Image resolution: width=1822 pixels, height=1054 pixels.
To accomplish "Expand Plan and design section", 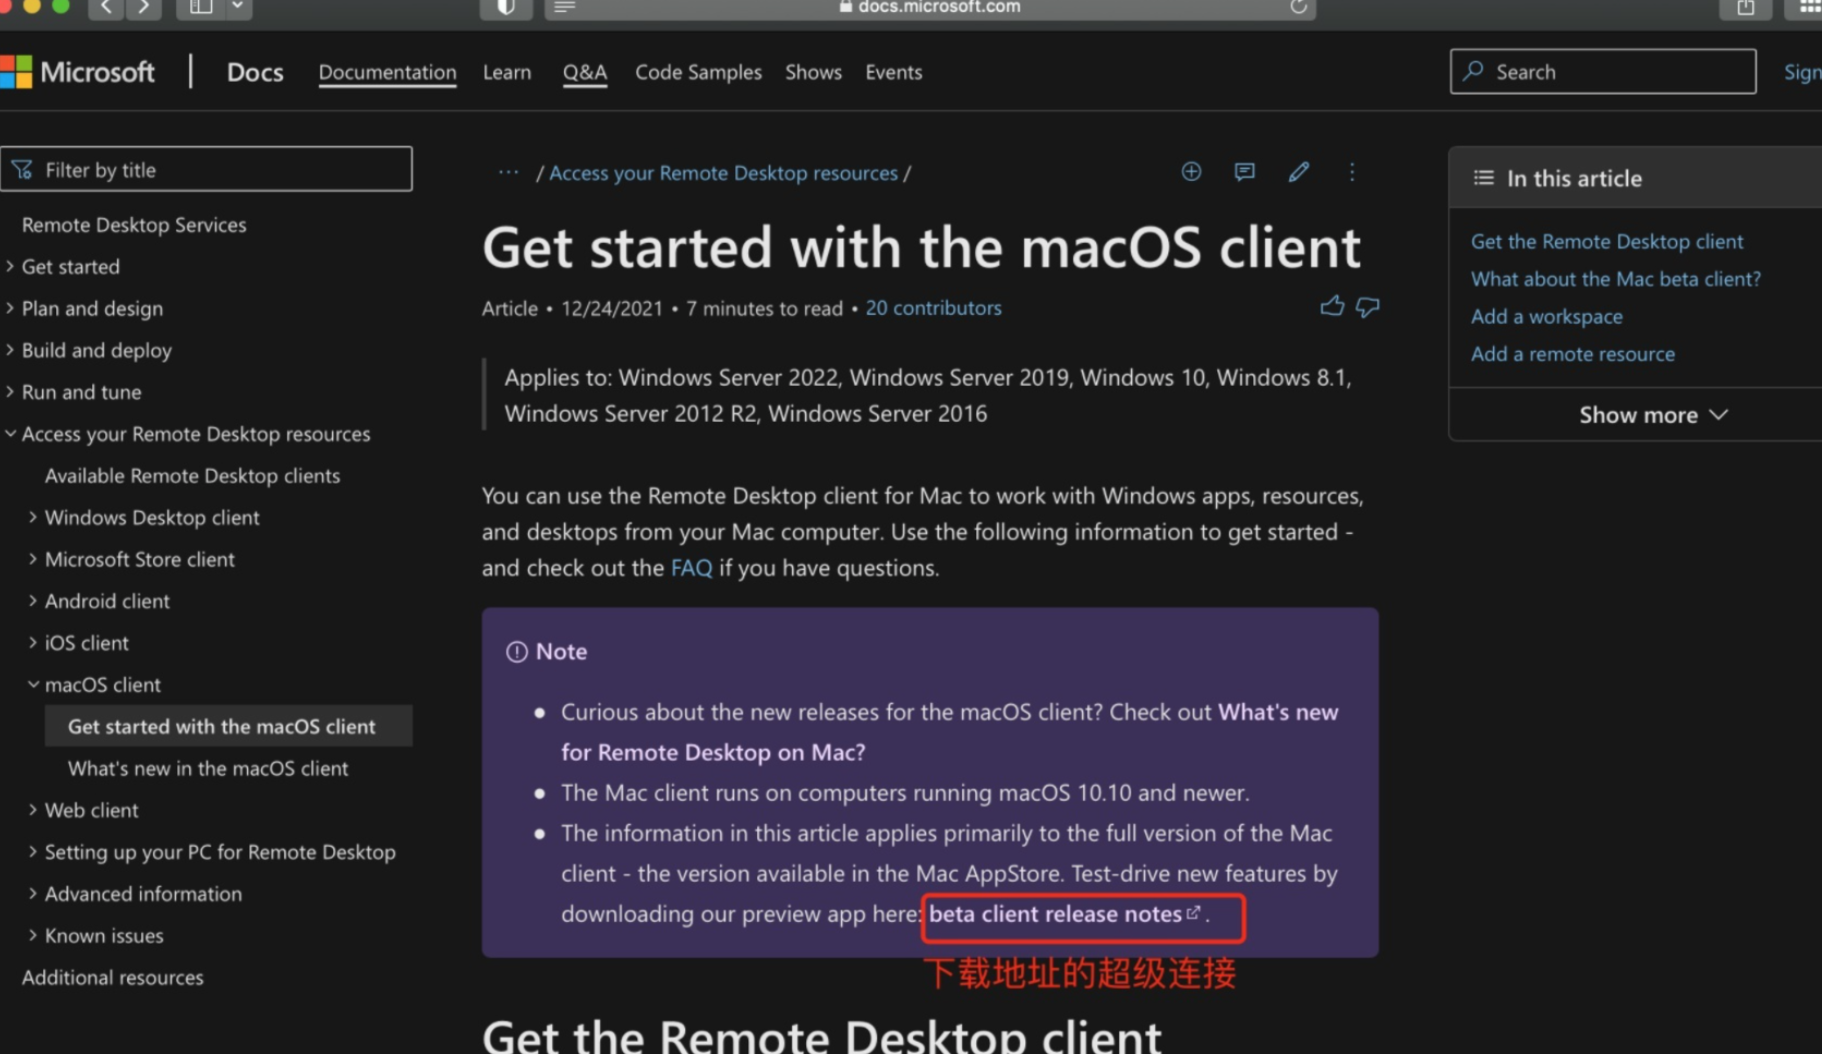I will pyautogui.click(x=10, y=308).
